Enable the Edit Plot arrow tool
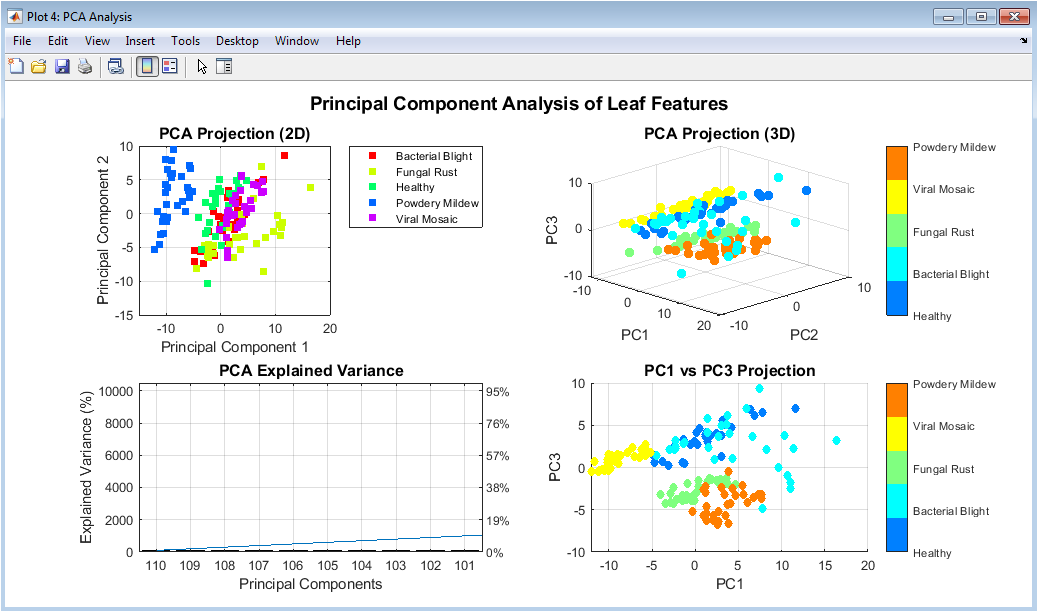 pyautogui.click(x=201, y=67)
